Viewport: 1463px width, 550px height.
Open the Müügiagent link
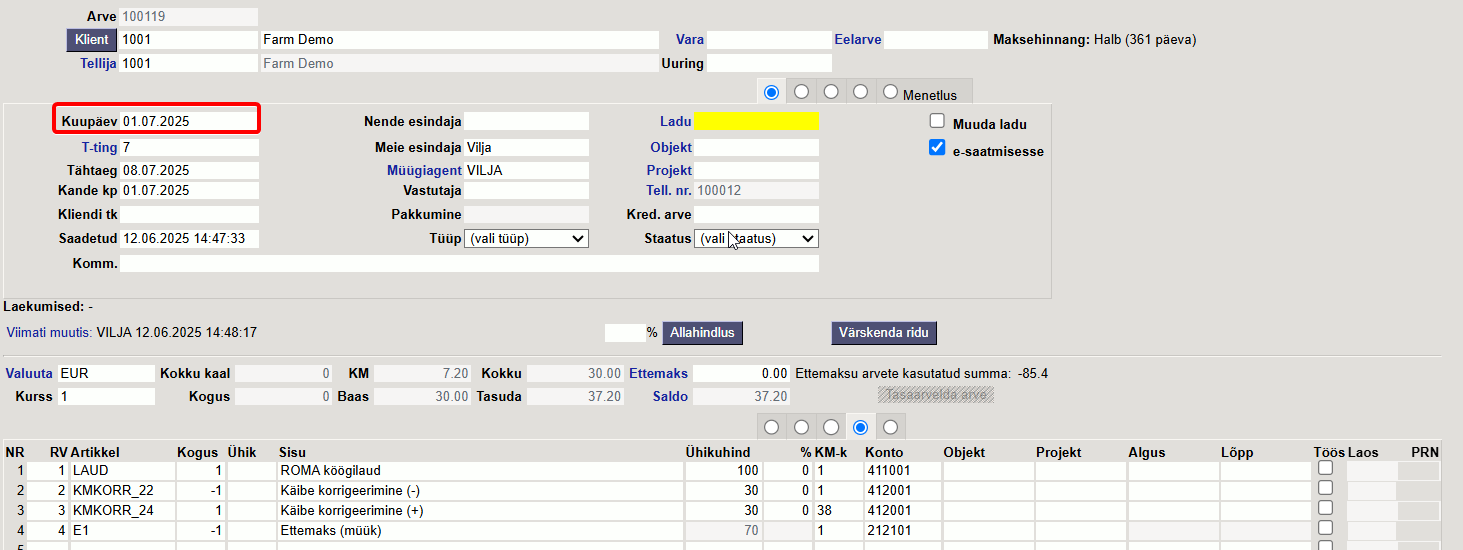point(424,170)
